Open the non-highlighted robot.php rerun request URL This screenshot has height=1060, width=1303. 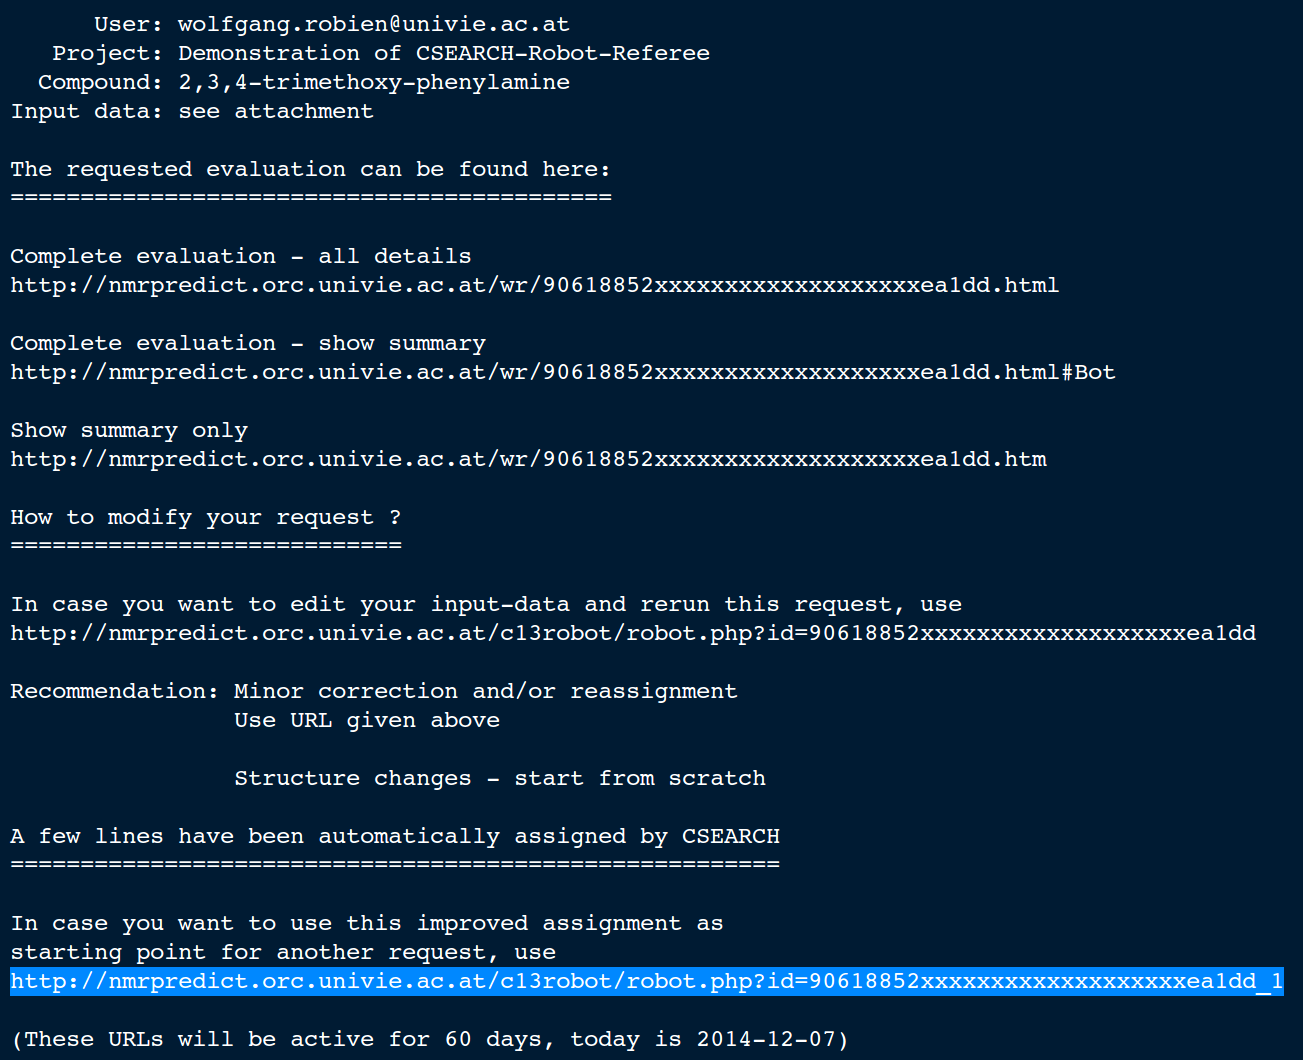pyautogui.click(x=633, y=633)
